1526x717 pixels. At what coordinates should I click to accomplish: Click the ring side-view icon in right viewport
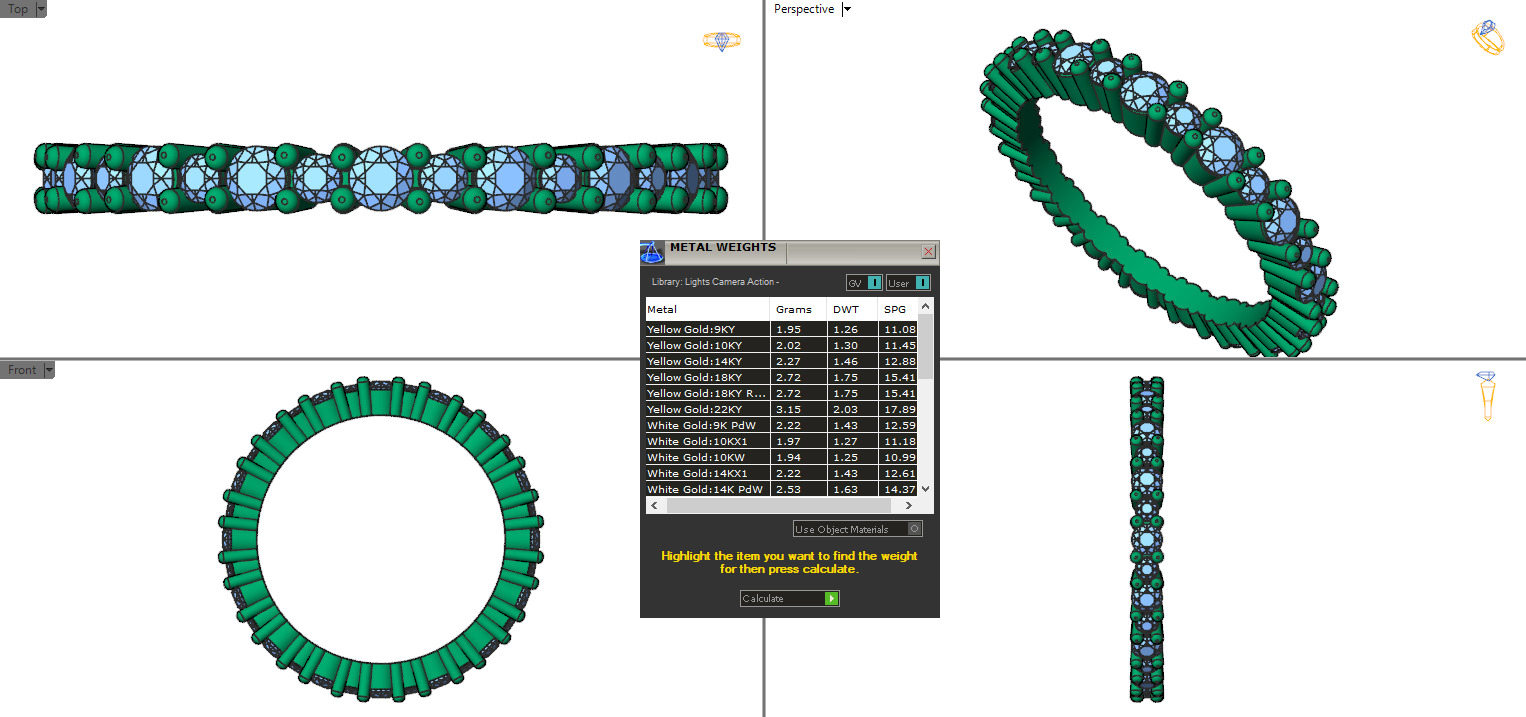click(x=1486, y=395)
